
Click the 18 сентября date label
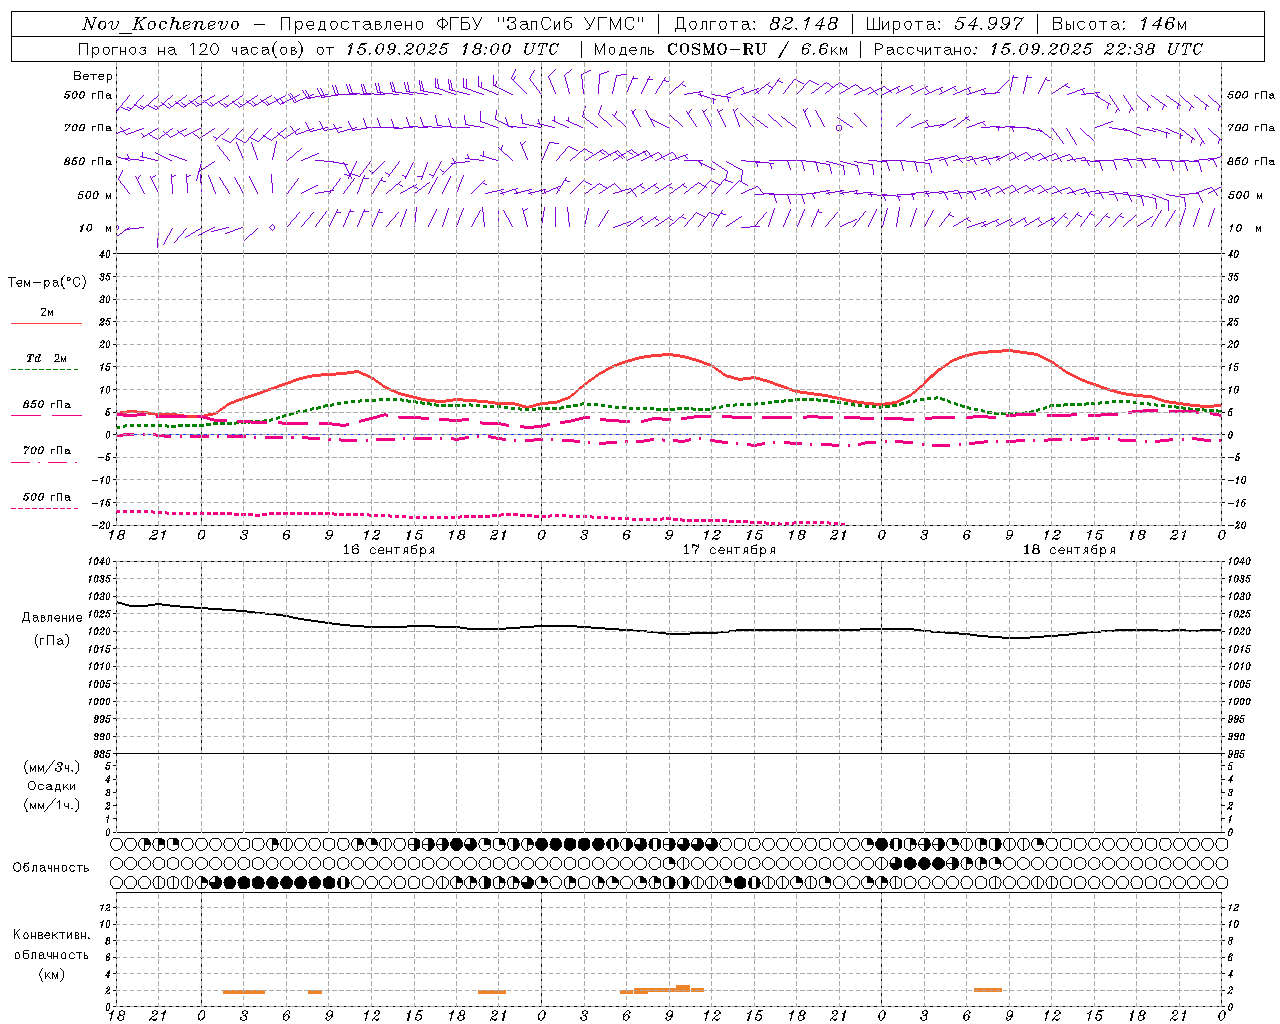(1069, 550)
